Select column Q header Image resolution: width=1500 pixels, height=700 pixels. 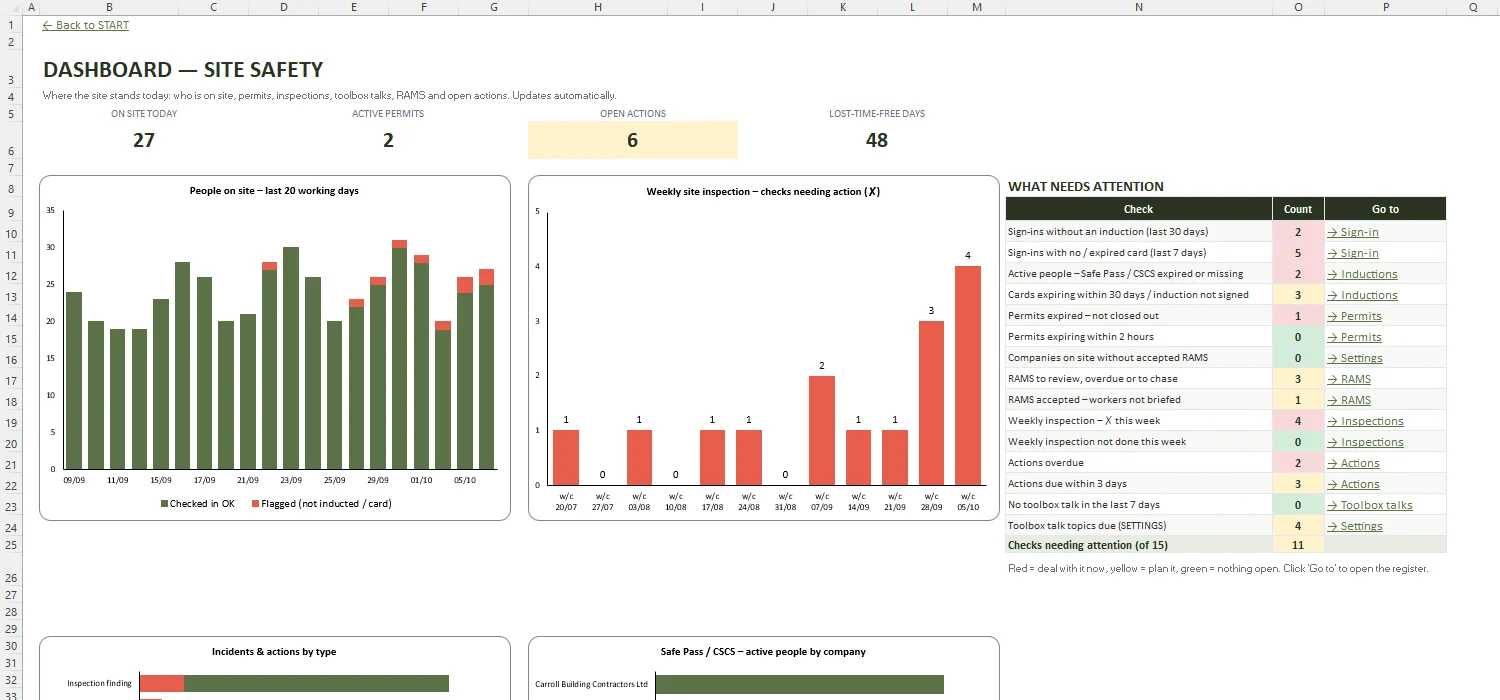click(1473, 7)
